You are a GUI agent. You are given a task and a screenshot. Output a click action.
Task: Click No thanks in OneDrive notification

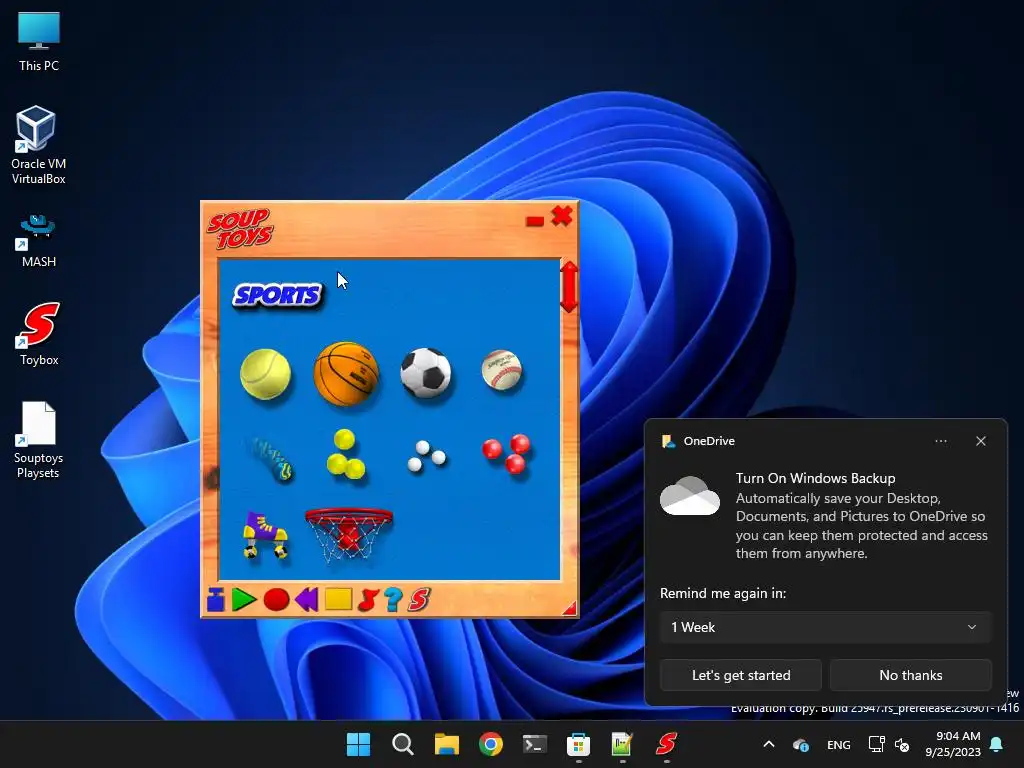tap(910, 675)
